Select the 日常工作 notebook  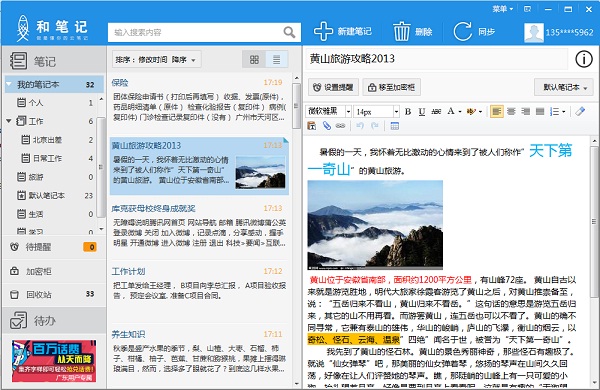coord(50,158)
